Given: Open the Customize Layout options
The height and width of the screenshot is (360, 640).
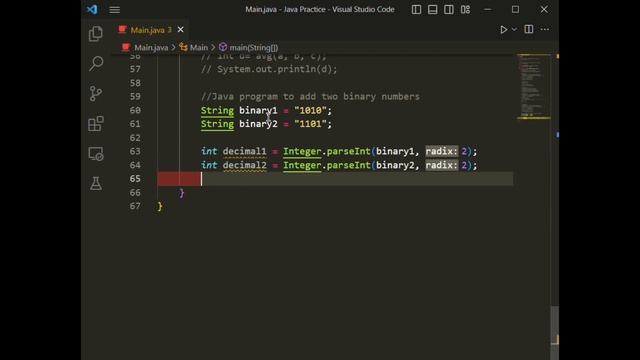Looking at the screenshot, I should point(465,9).
